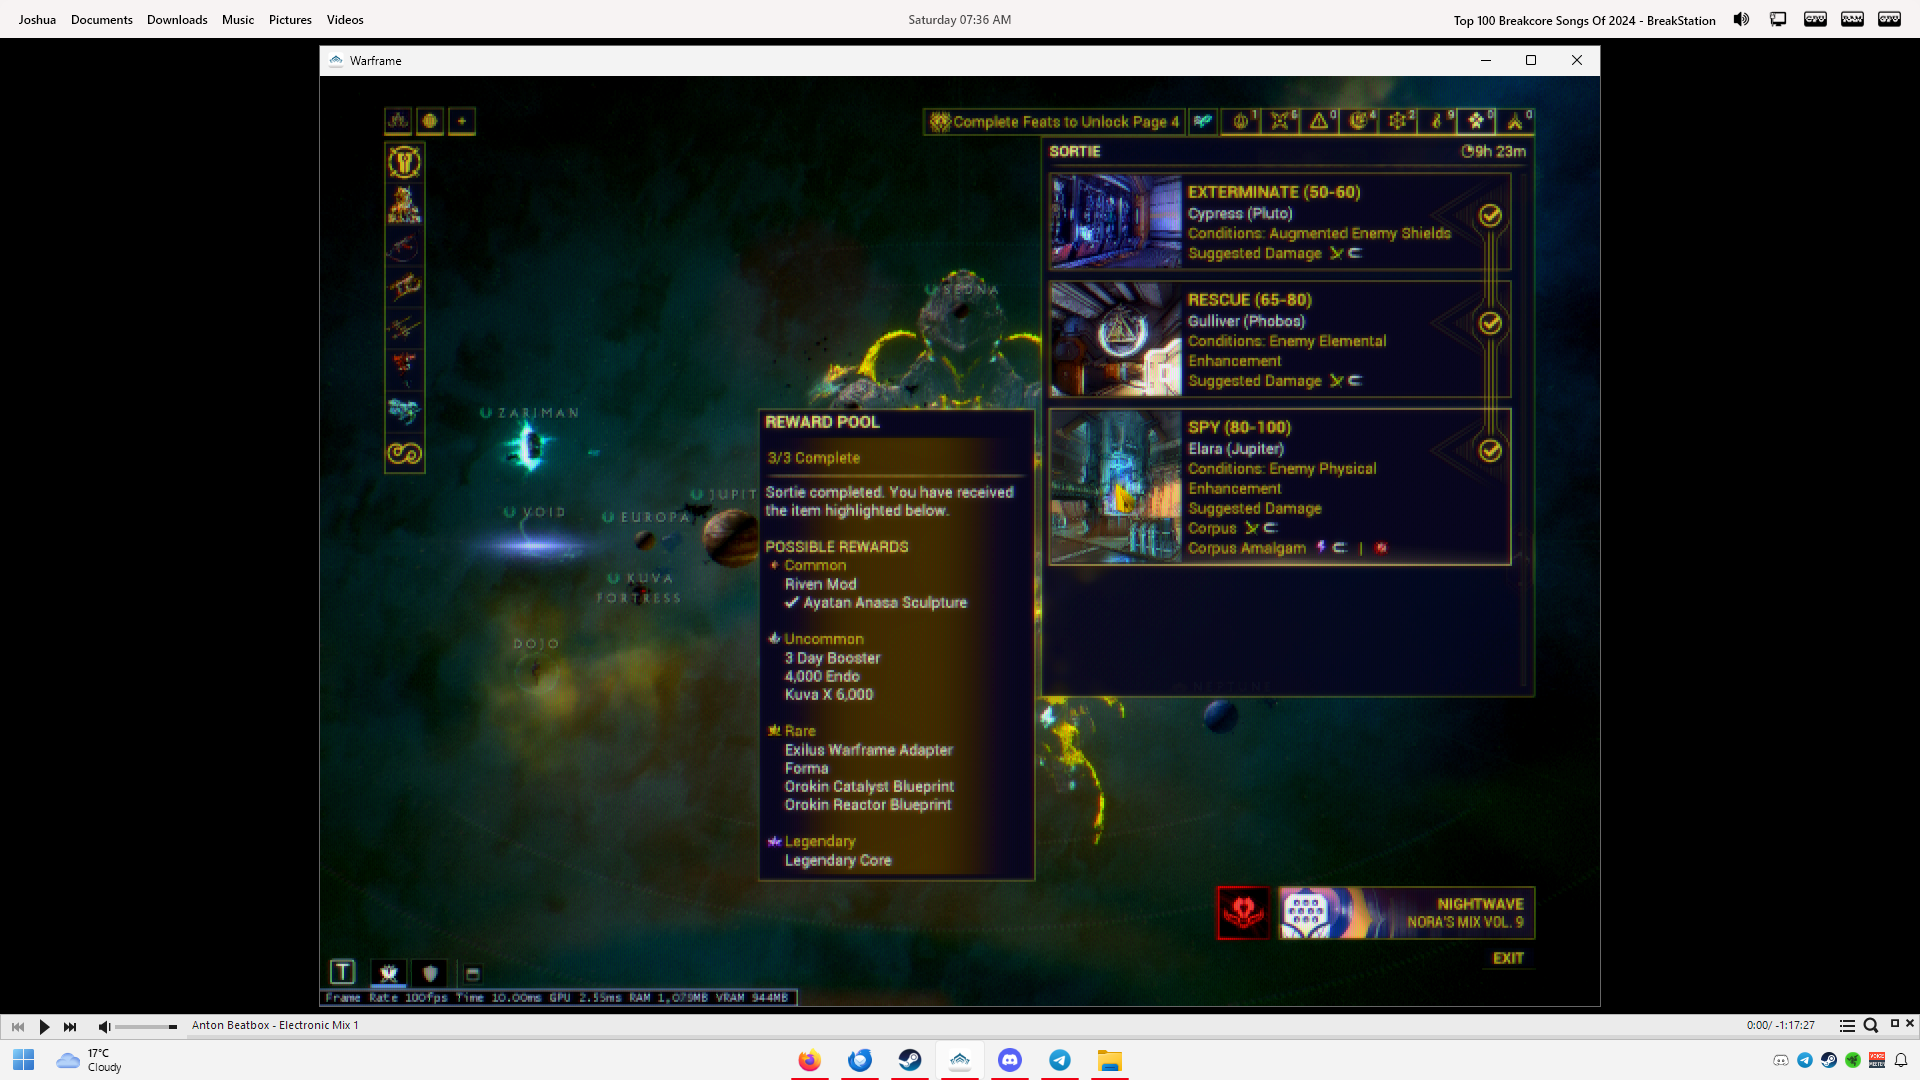Click the cyan wings icon next to Feats banner
1920x1080 pixels.
click(1203, 121)
